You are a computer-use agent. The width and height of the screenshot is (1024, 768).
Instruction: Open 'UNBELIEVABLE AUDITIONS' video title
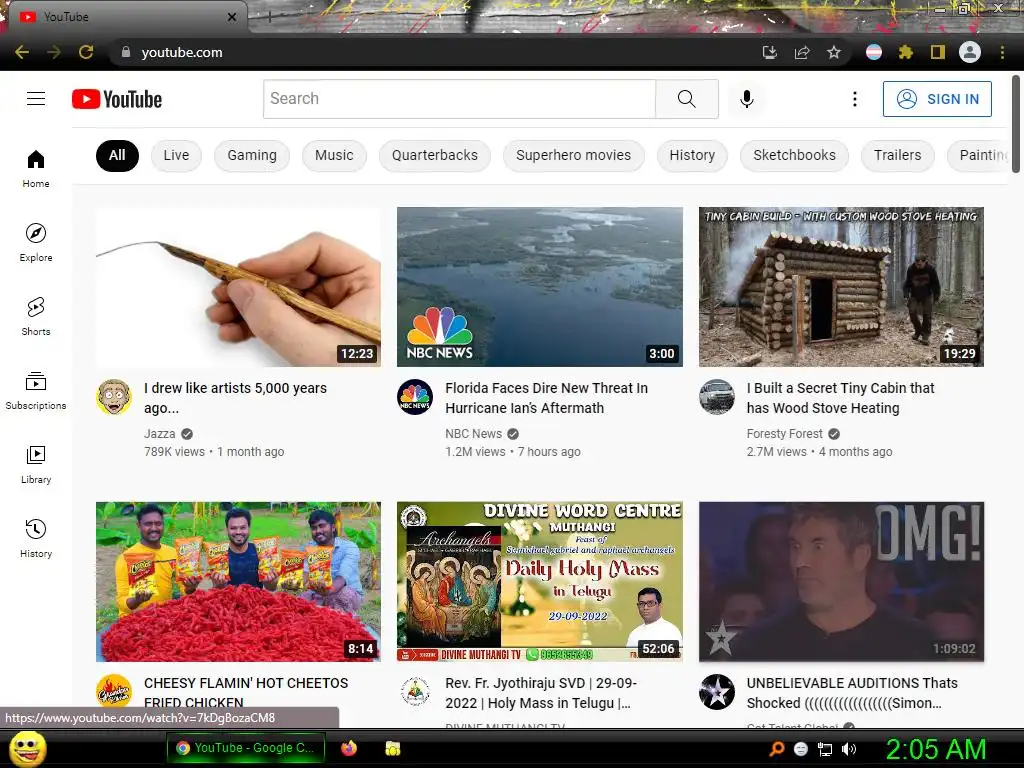(x=852, y=693)
